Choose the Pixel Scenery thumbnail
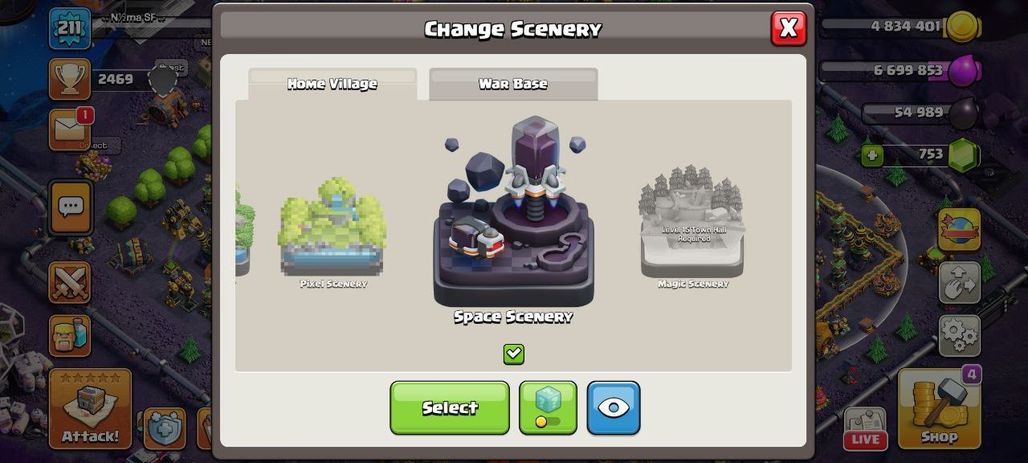Viewport: 1028px width, 463px height. (x=332, y=228)
